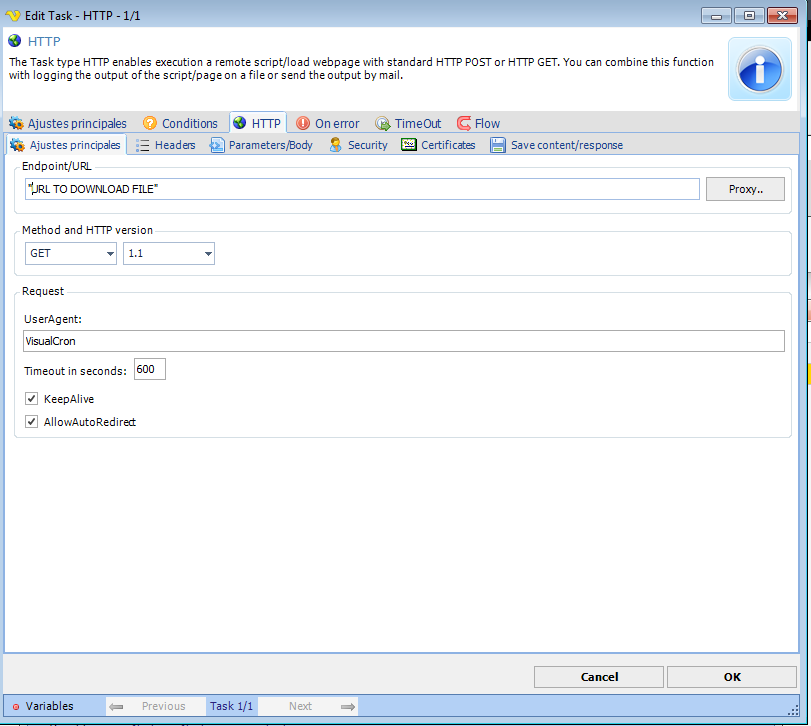Image resolution: width=811 pixels, height=726 pixels.
Task: Open the HTTP method GET dropdown
Action: coord(70,254)
